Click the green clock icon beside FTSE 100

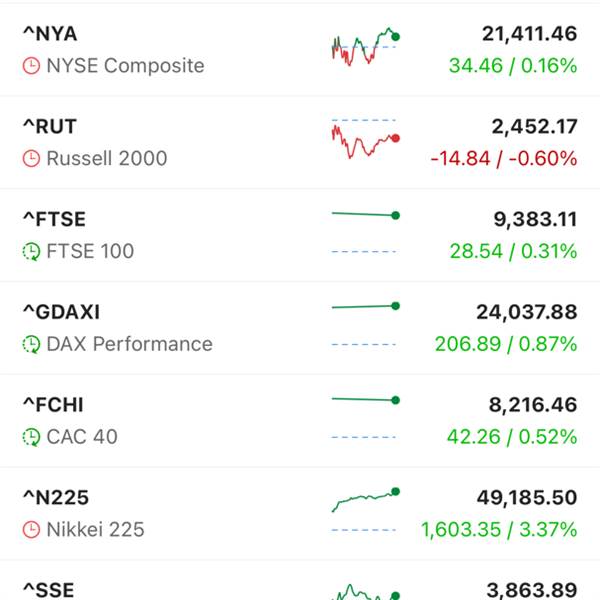pyautogui.click(x=31, y=251)
